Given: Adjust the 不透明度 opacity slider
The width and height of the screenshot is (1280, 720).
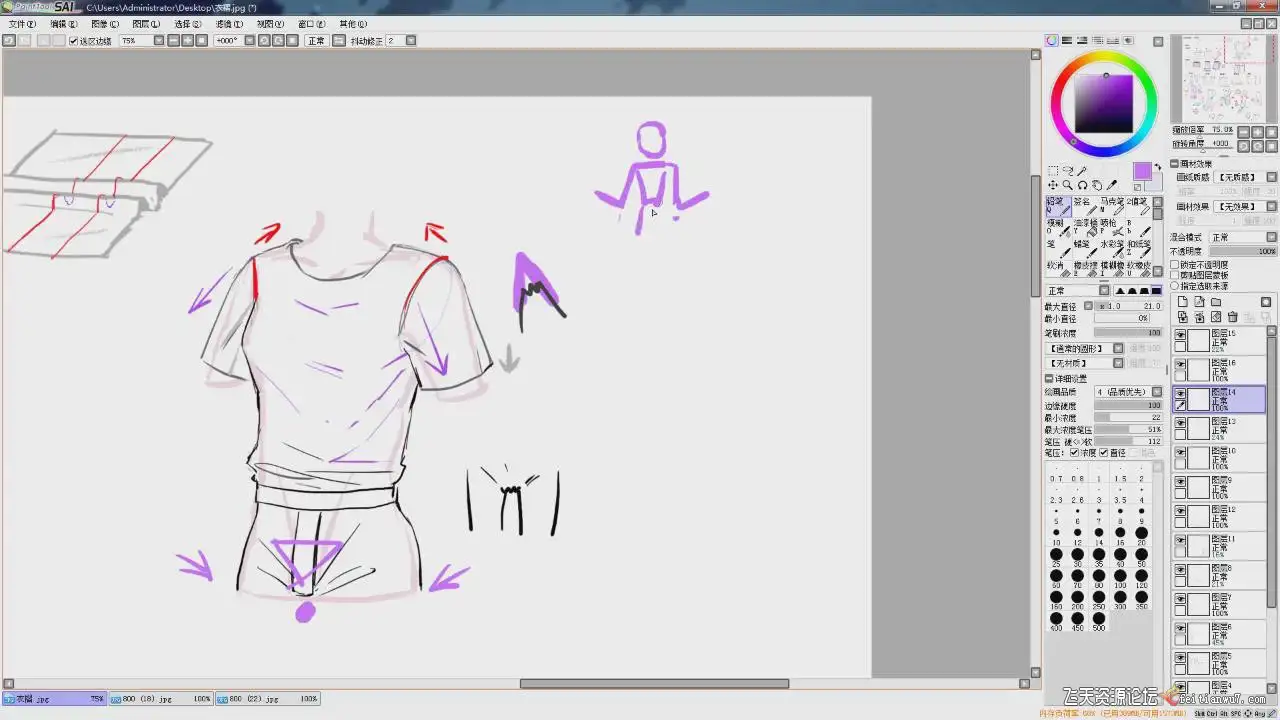Looking at the screenshot, I should [1242, 251].
